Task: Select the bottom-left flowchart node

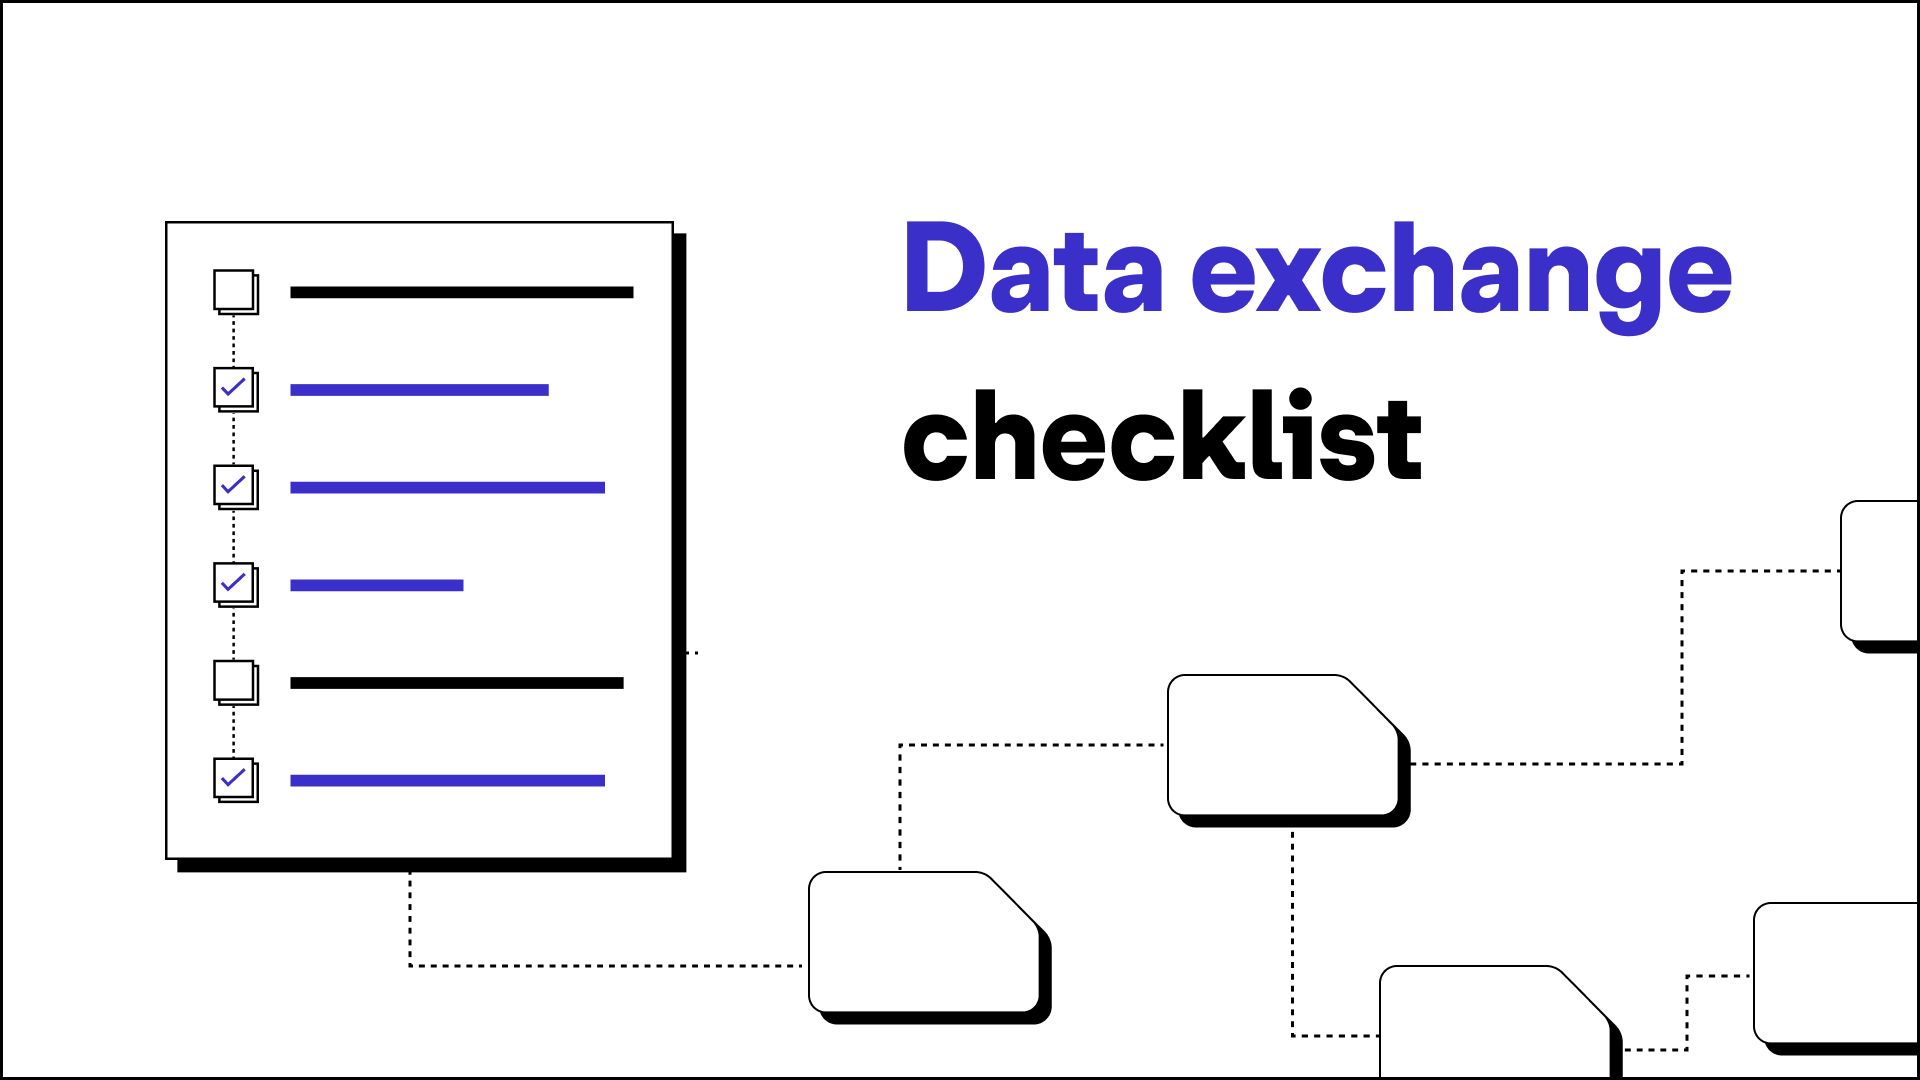Action: [923, 947]
